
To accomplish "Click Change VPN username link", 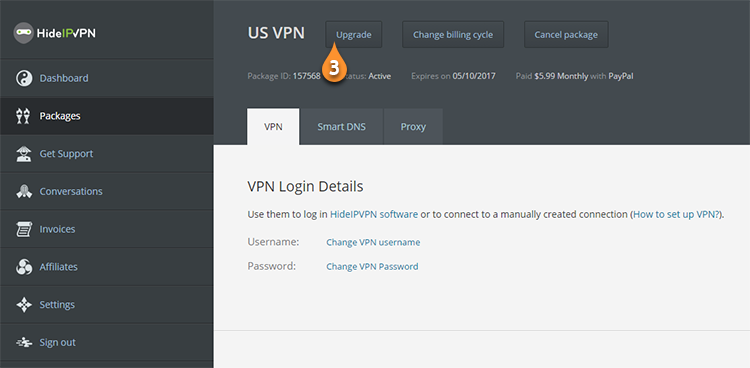I will (x=373, y=242).
